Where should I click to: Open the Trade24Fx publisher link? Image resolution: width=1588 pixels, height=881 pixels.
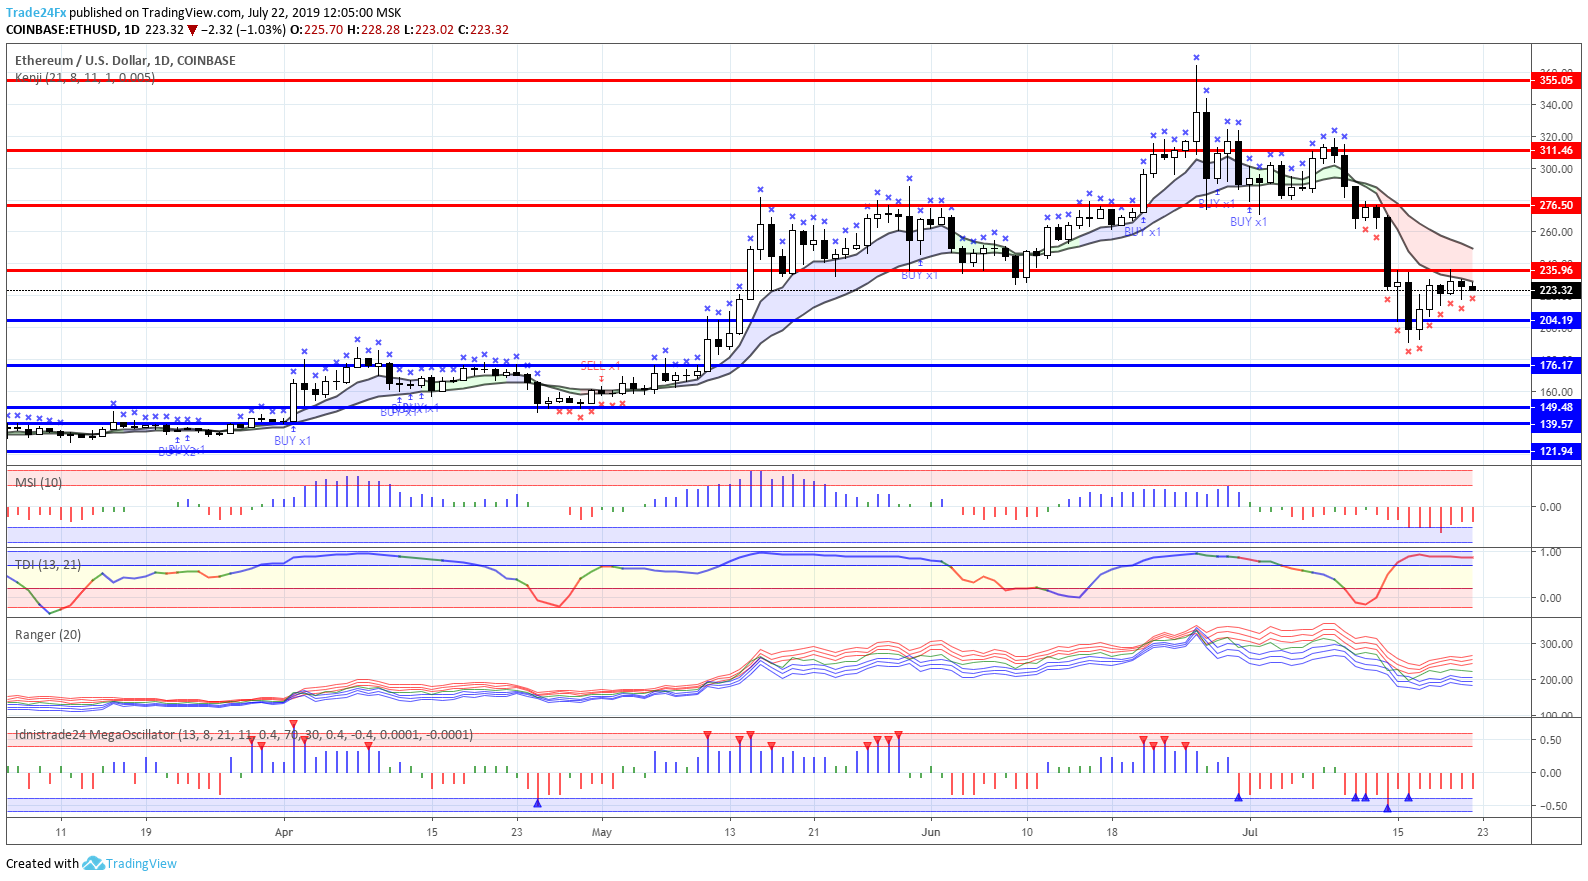tap(36, 13)
